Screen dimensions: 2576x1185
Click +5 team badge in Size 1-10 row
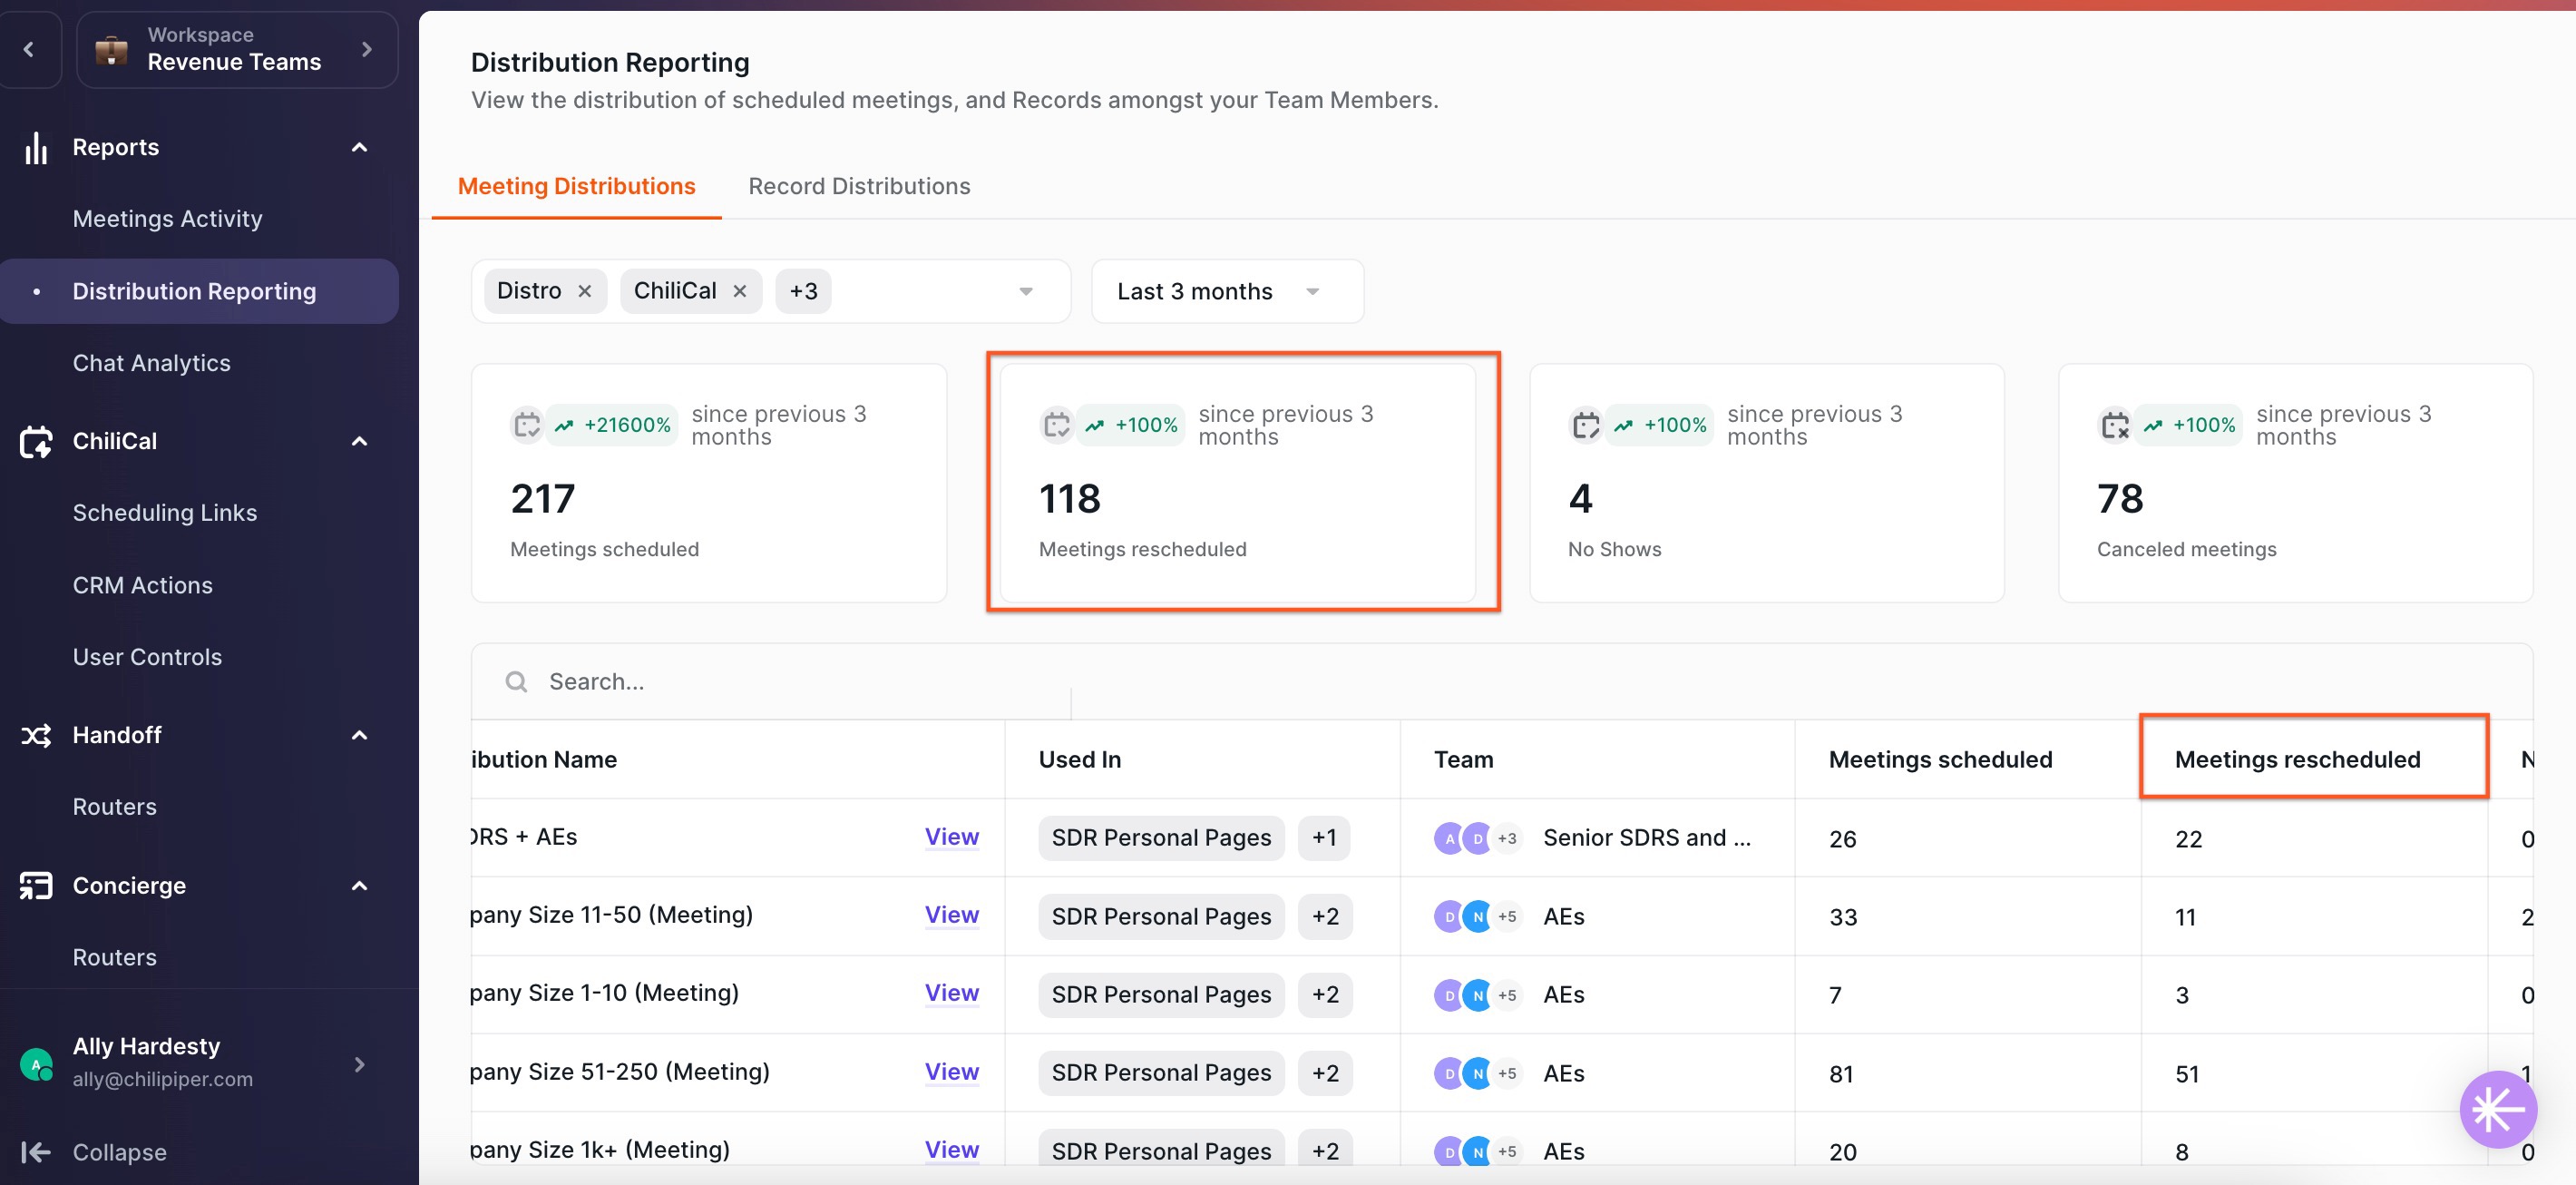tap(1507, 995)
